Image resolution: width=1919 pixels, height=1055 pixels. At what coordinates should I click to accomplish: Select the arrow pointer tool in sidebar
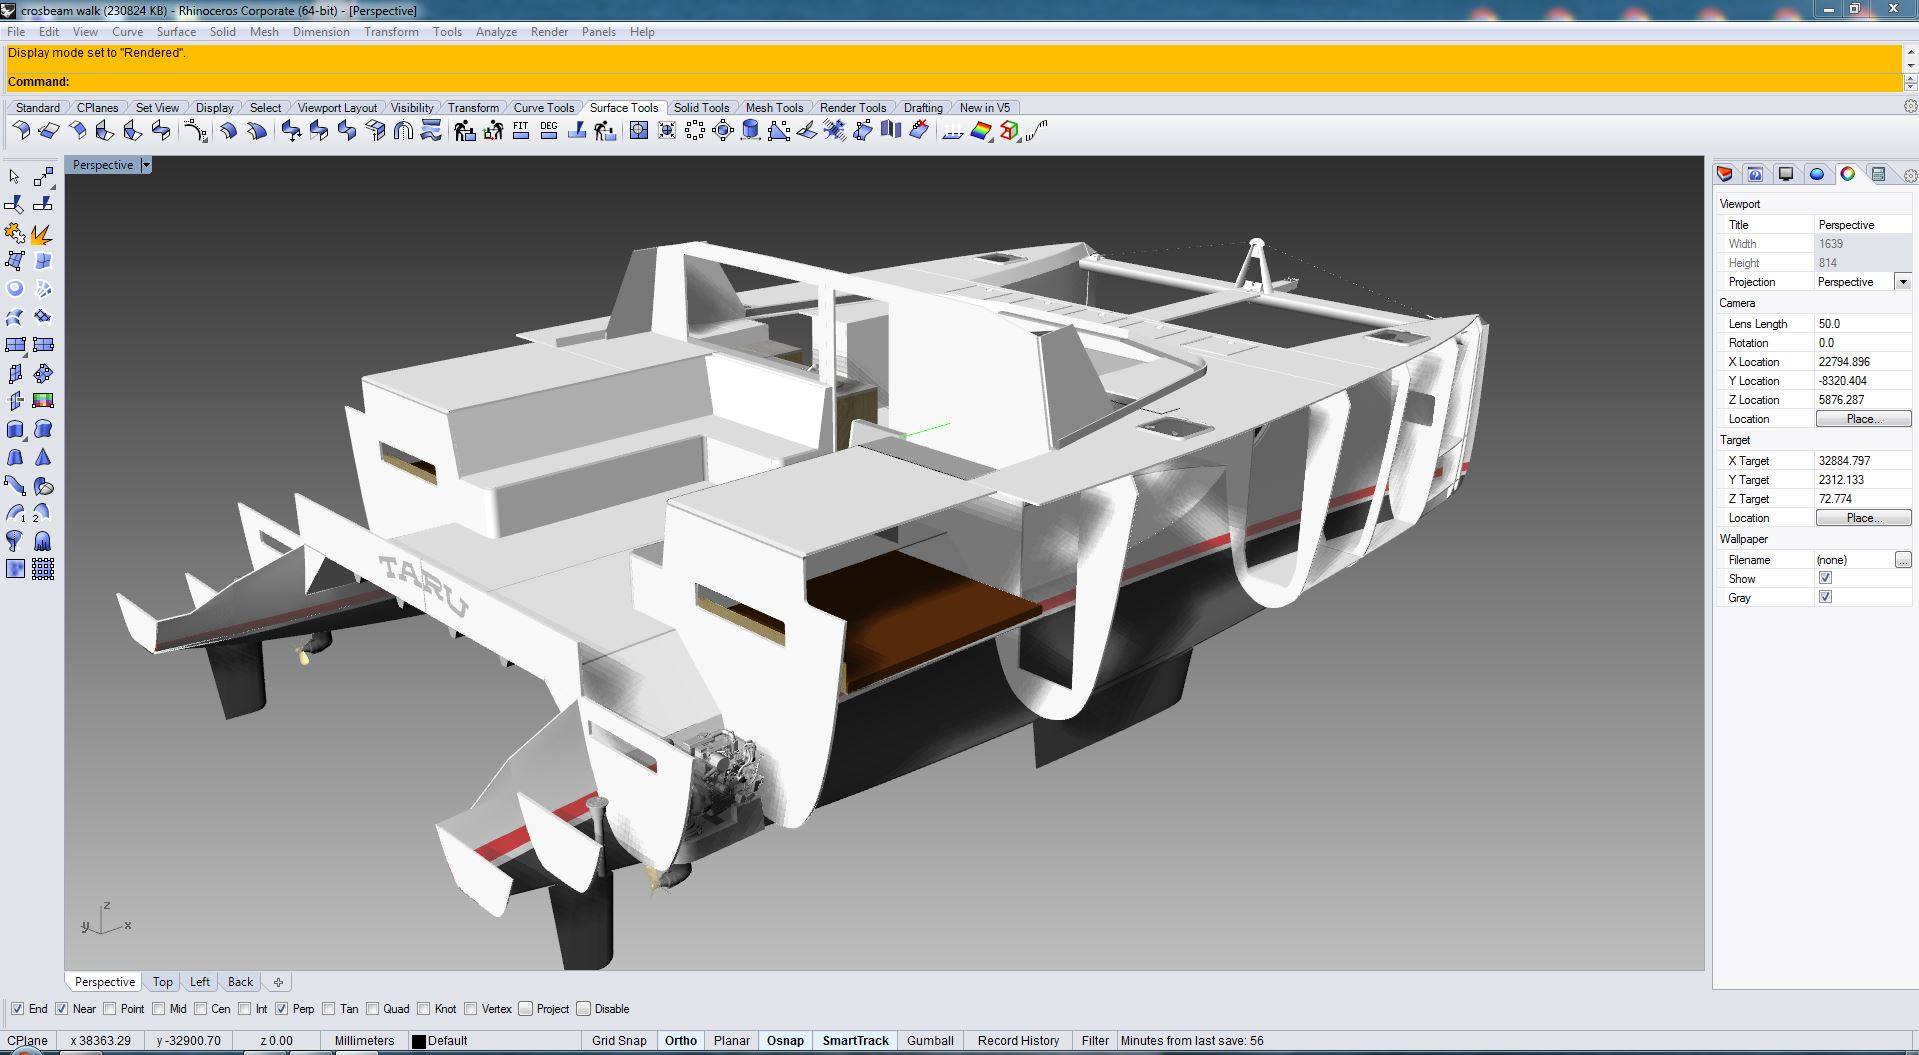[14, 177]
